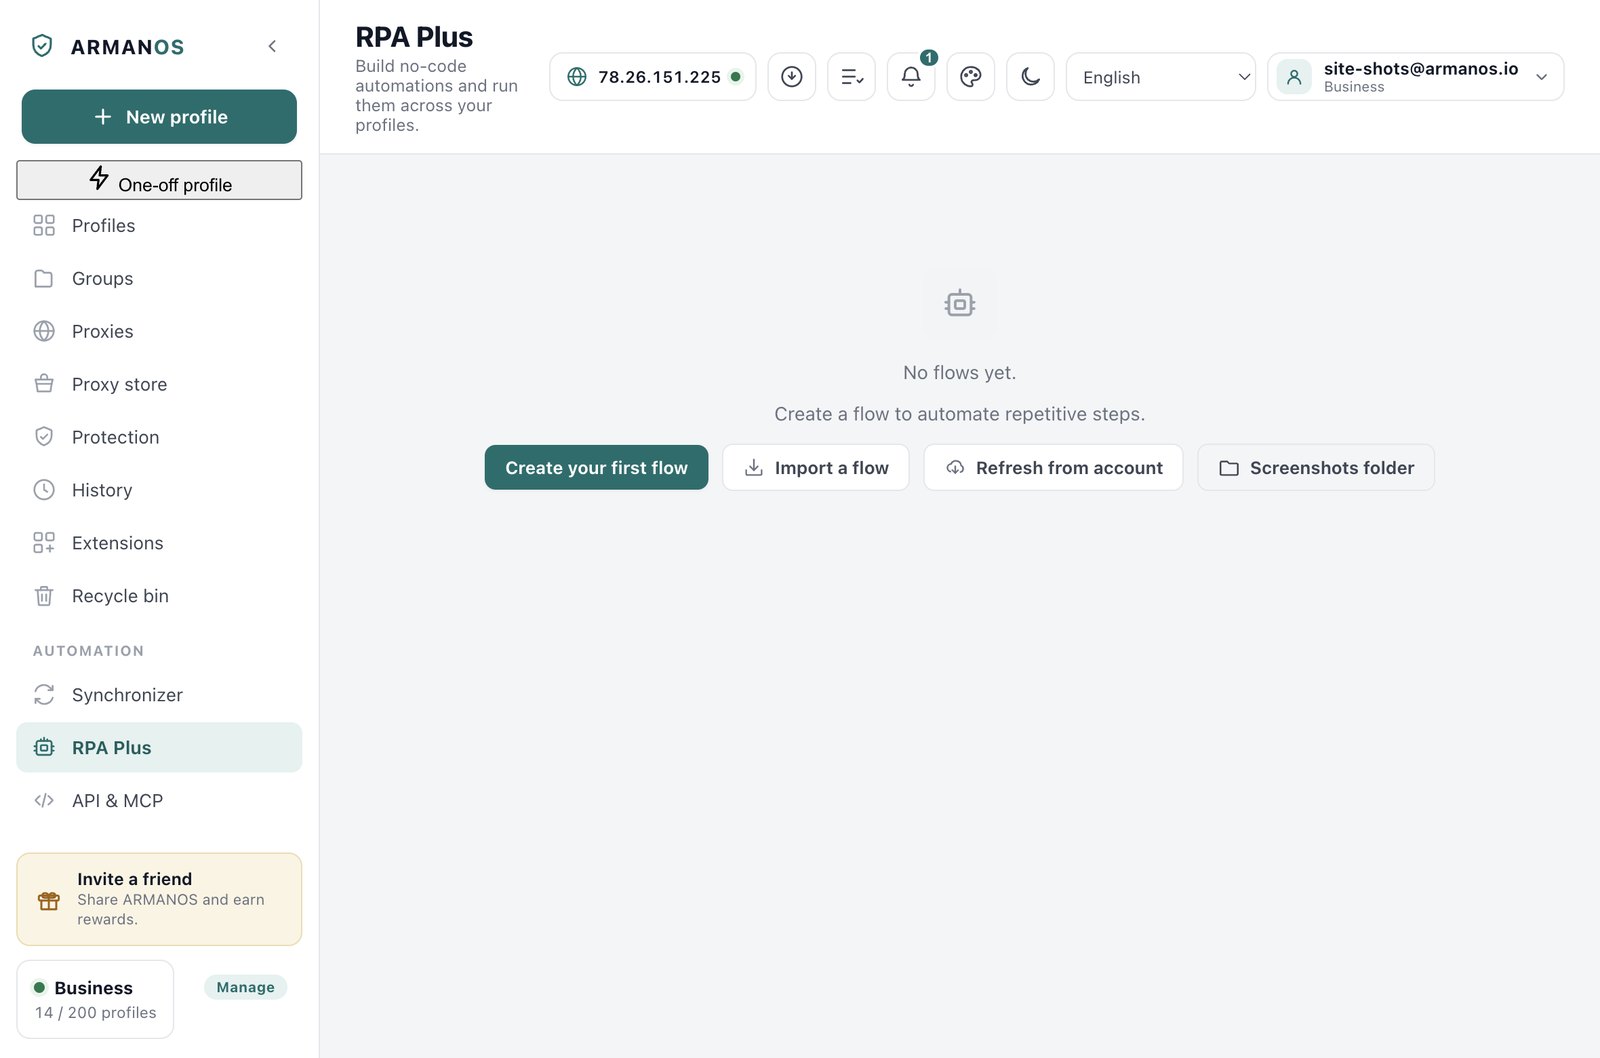Image resolution: width=1600 pixels, height=1058 pixels.
Task: Click the "No flows yet." text
Action: [x=960, y=373]
